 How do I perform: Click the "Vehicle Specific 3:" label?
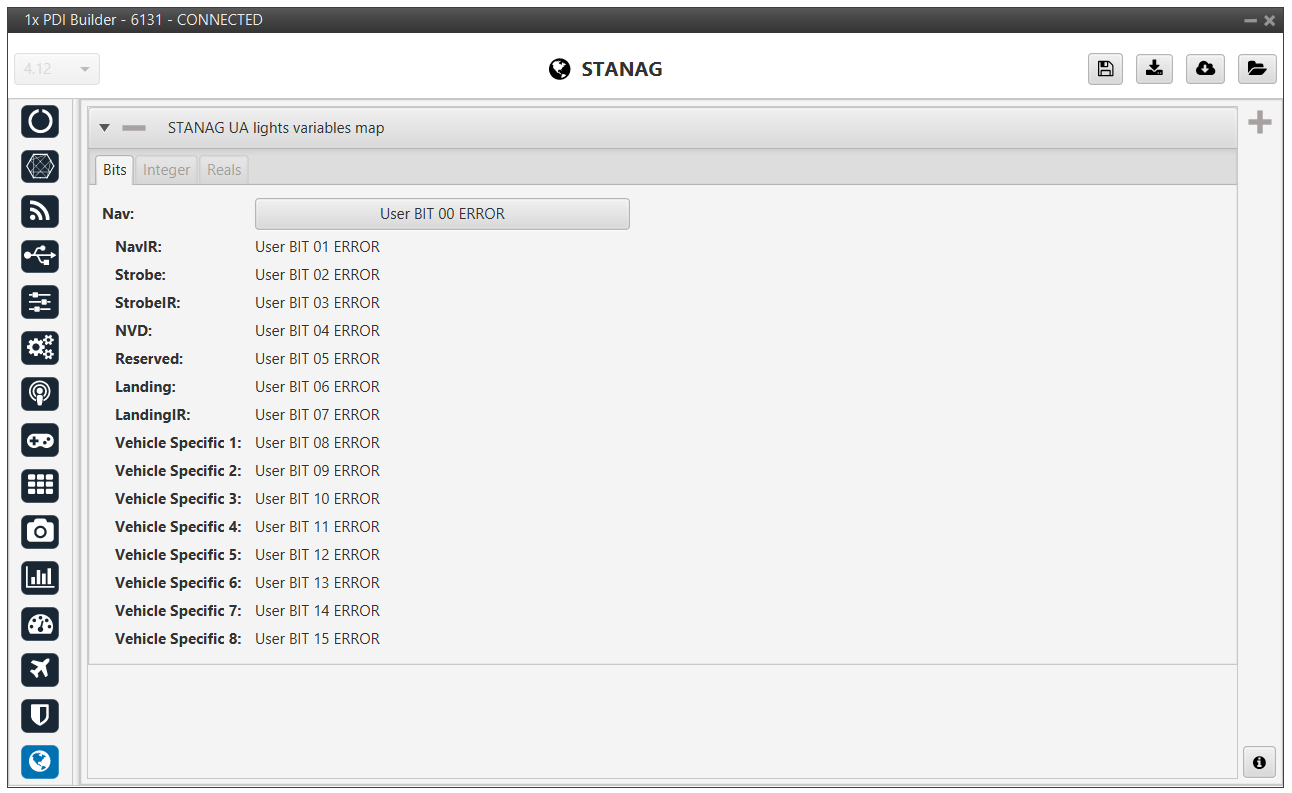pos(178,499)
